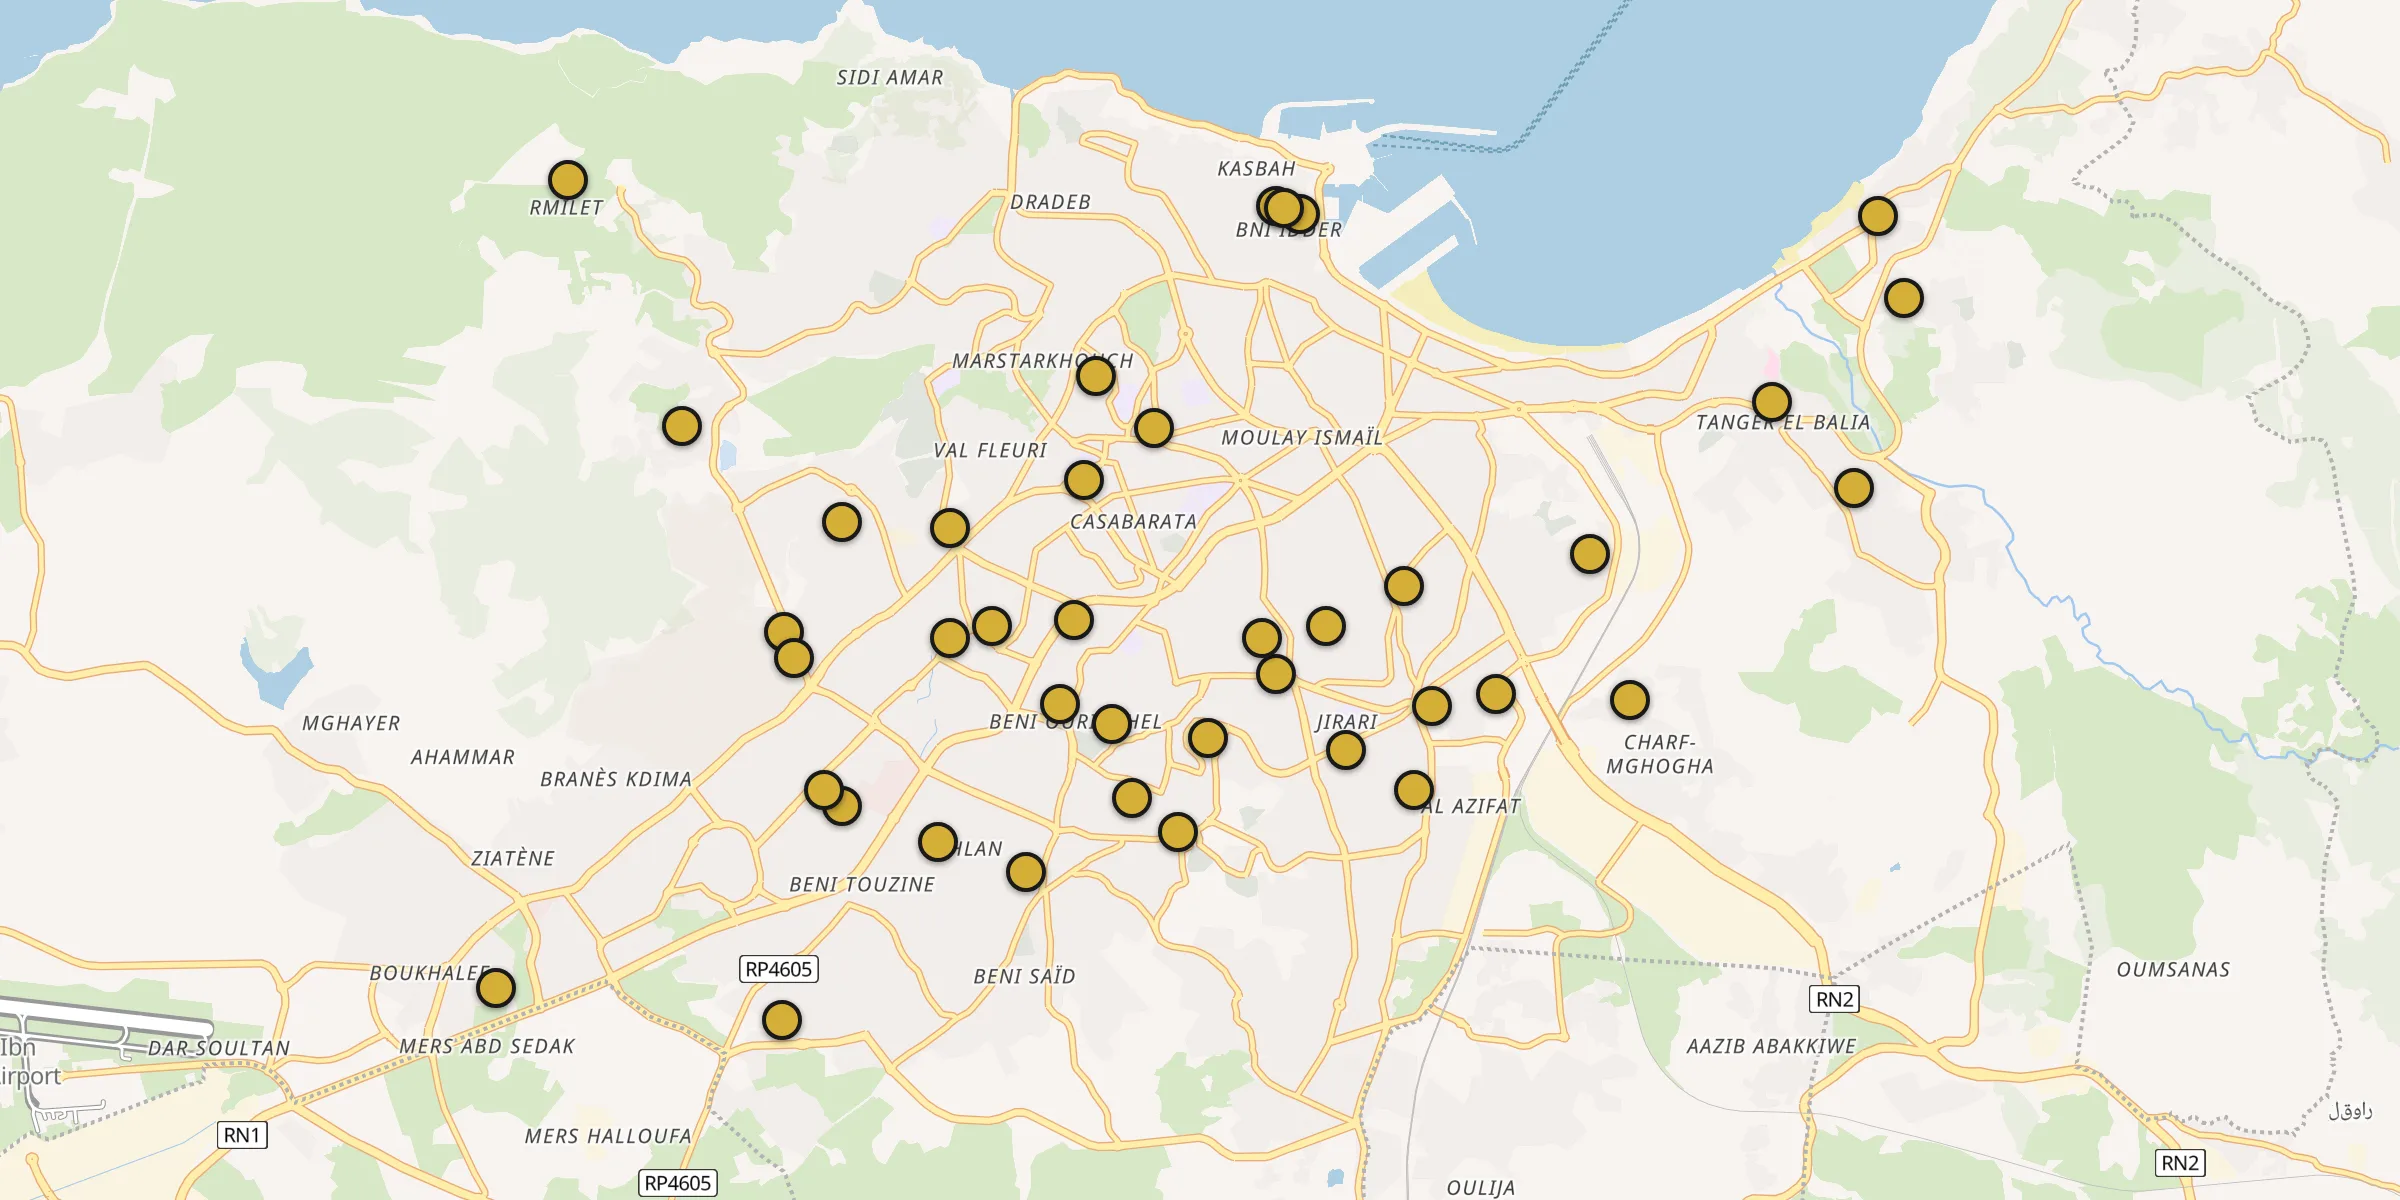
Task: Select the OULIJA label
Action: click(1481, 1187)
